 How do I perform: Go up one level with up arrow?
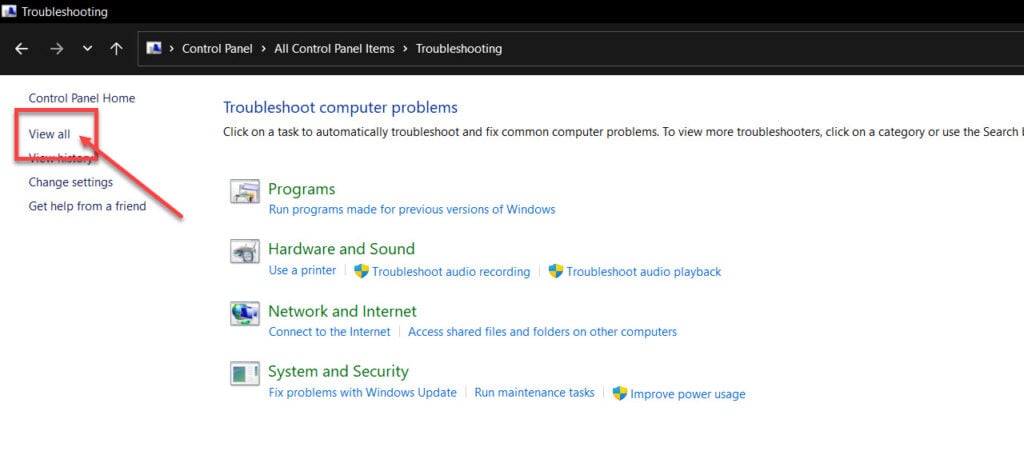(x=116, y=49)
